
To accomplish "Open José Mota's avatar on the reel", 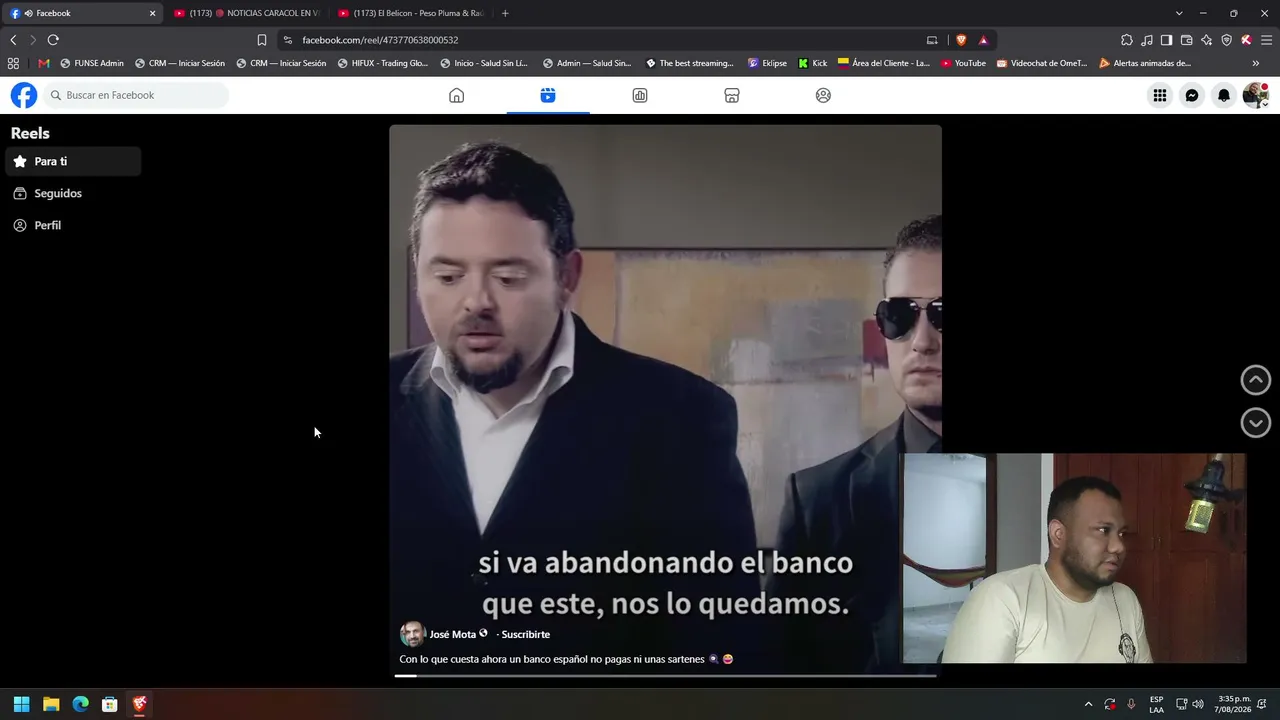I will [x=412, y=634].
